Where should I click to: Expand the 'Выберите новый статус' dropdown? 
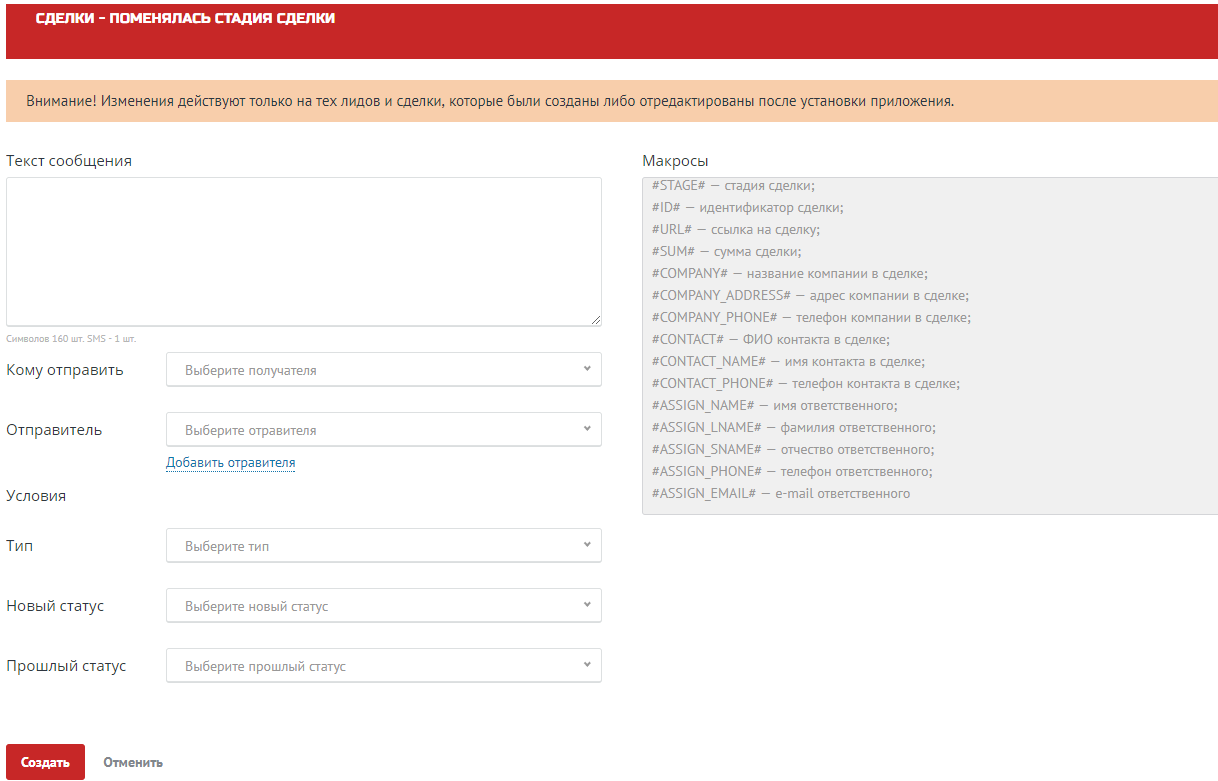384,605
